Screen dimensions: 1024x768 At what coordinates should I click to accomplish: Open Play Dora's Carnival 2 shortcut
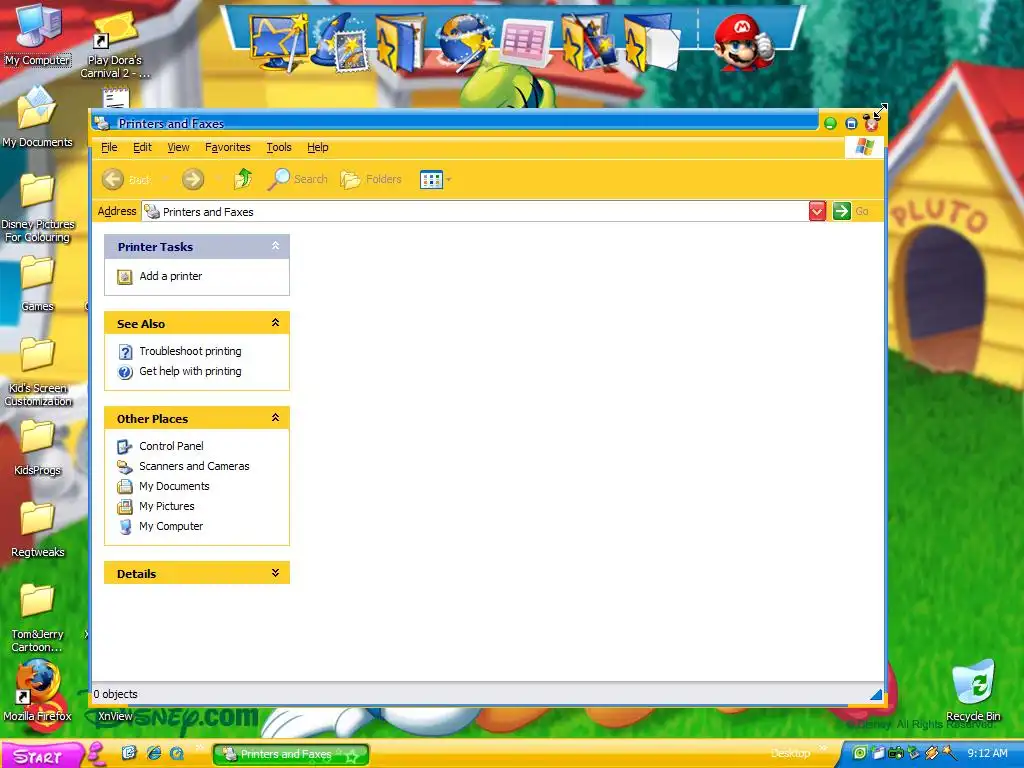(x=115, y=46)
